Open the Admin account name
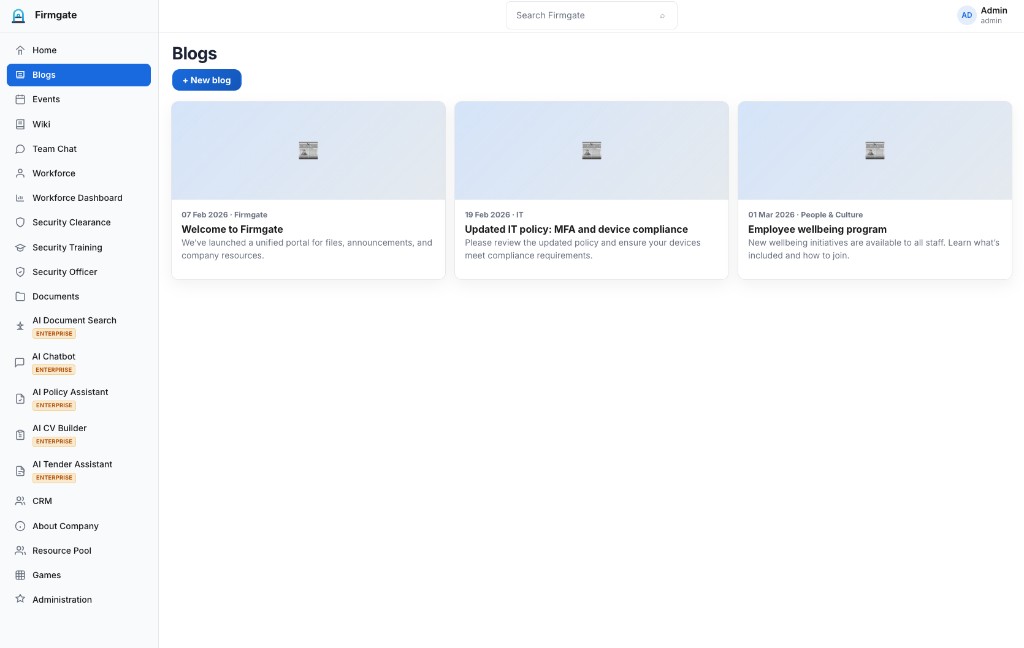1024x648 pixels. pos(993,10)
